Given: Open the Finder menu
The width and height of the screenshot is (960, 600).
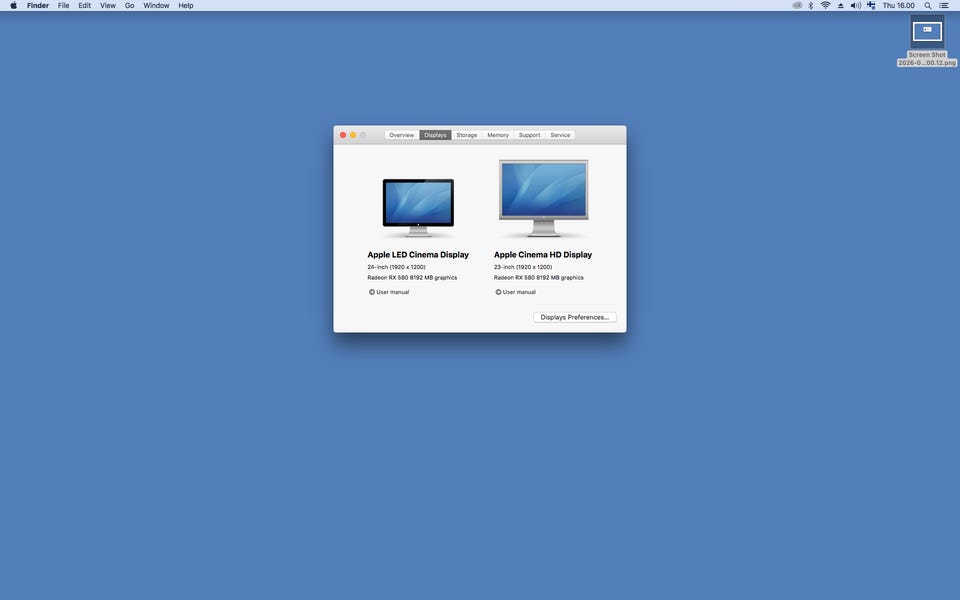Looking at the screenshot, I should click(38, 6).
